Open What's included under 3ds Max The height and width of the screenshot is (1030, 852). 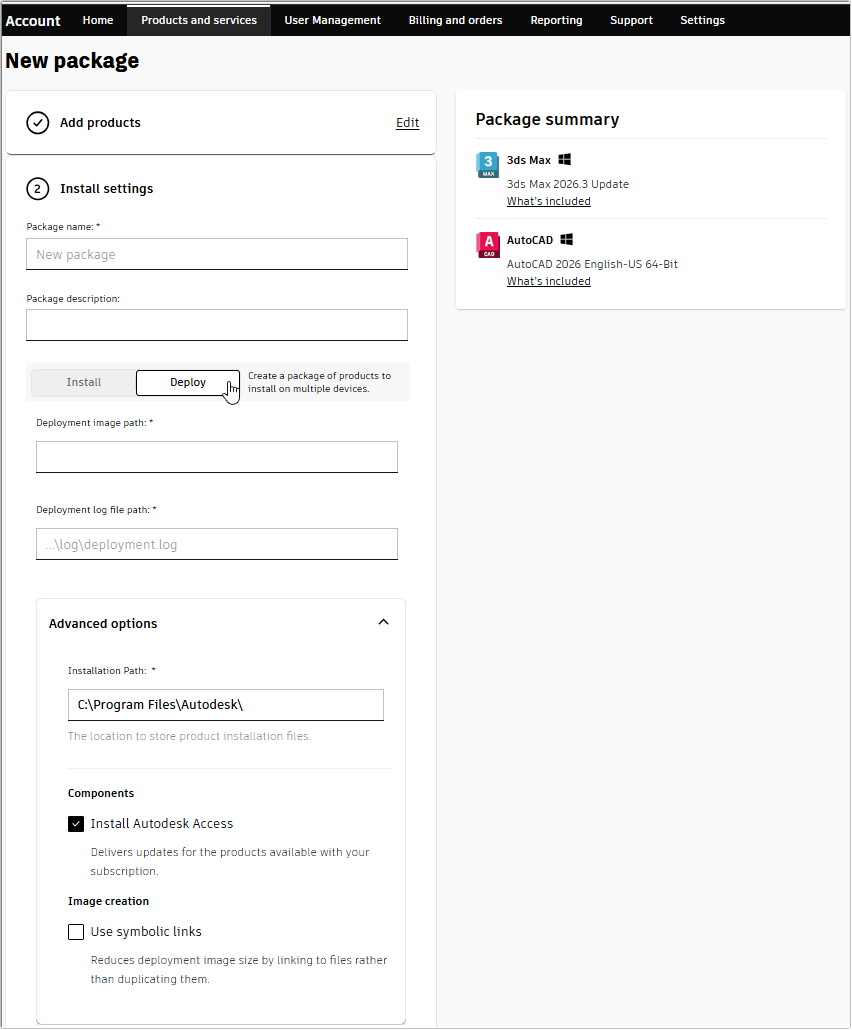point(548,200)
